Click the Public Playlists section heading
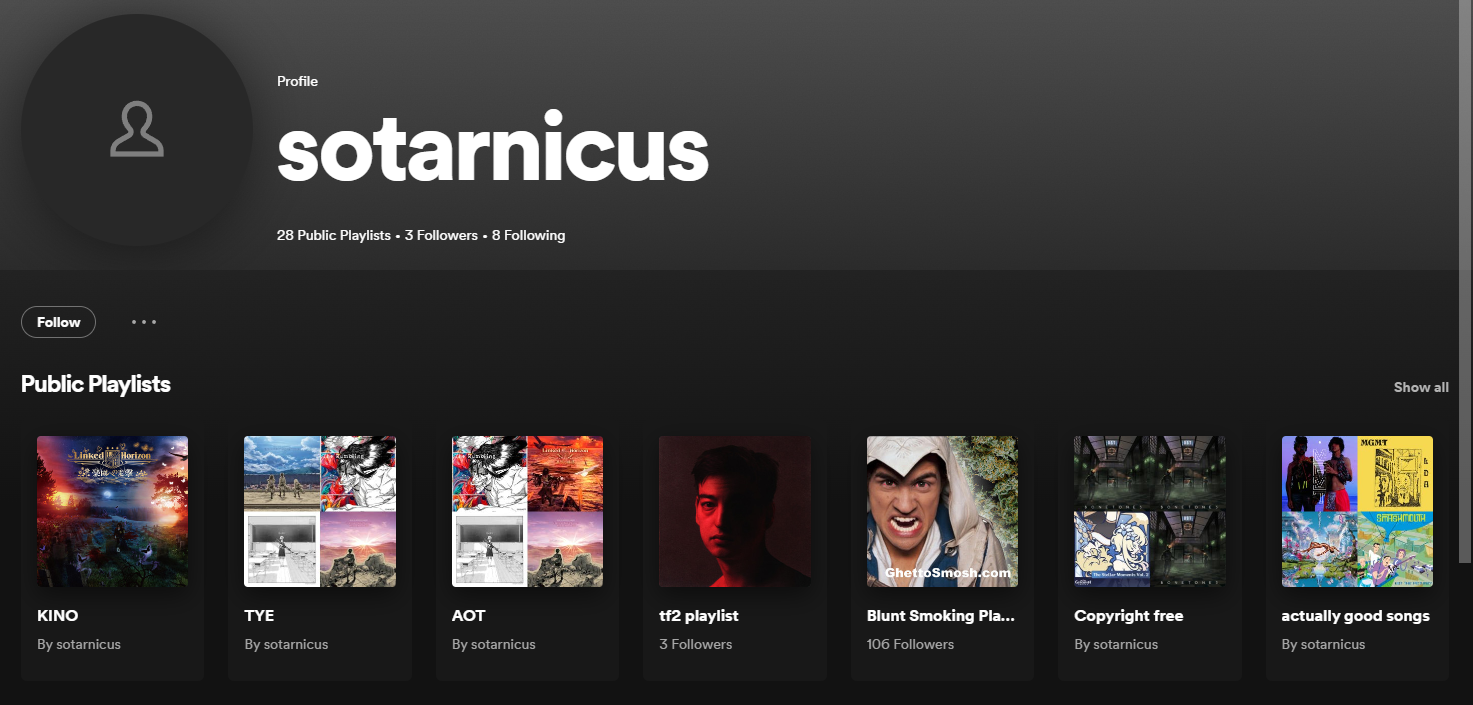Screen dimensions: 1473x705 [96, 384]
